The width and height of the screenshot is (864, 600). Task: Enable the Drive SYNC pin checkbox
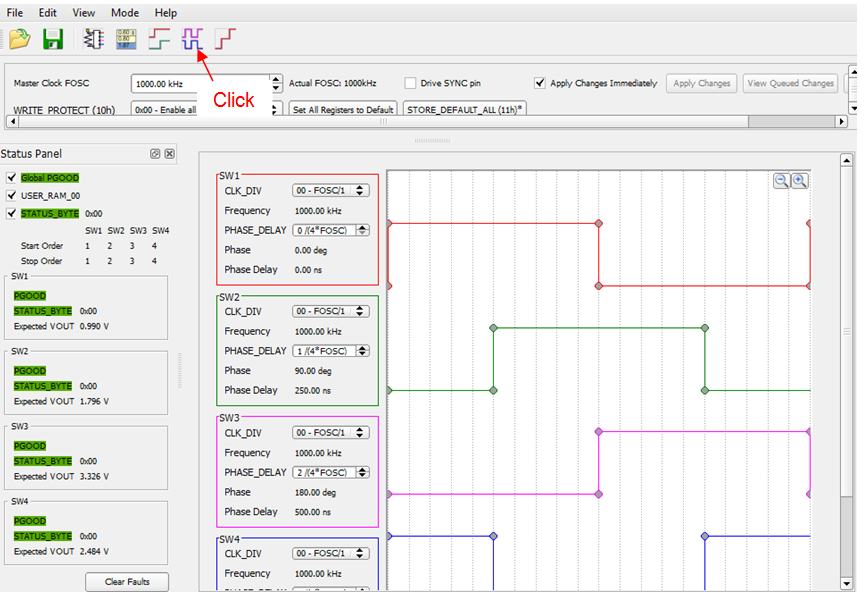411,83
